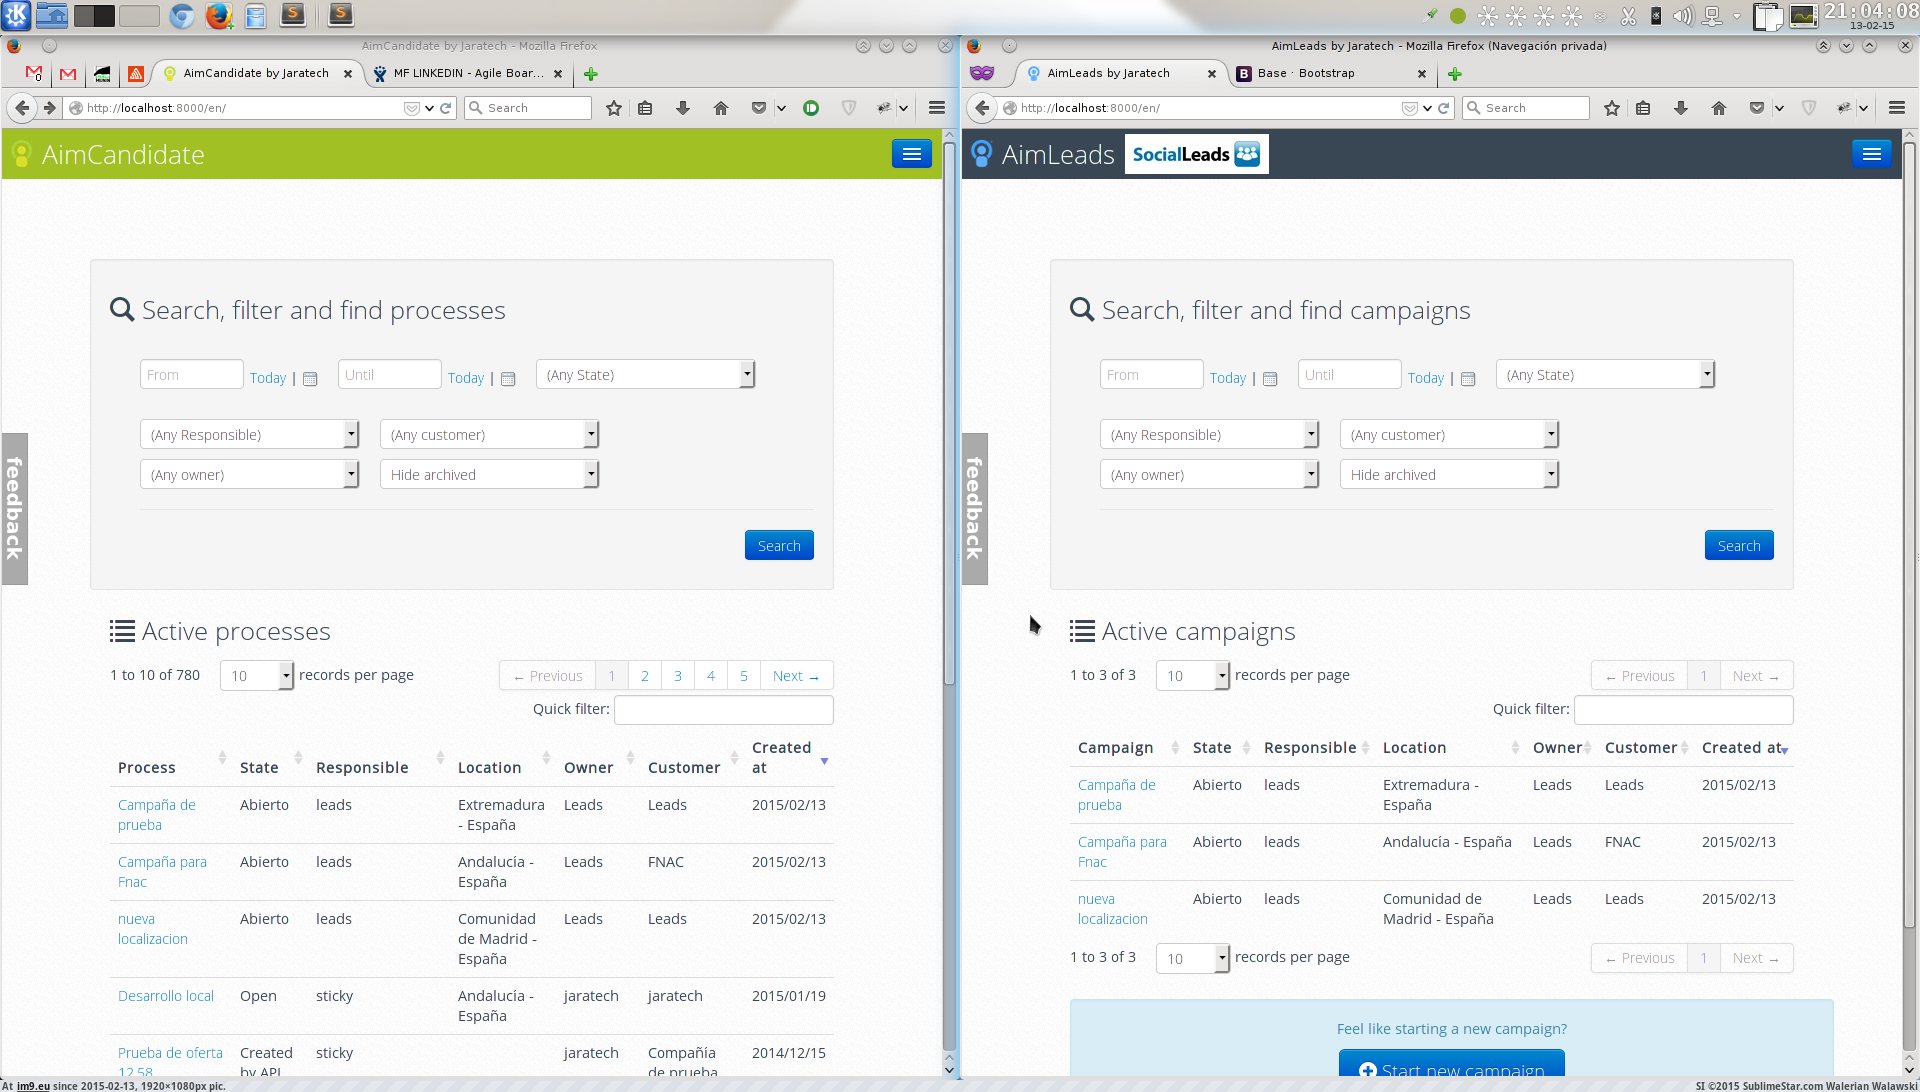Open calendar picker next to Until in campaigns

pos(1468,379)
